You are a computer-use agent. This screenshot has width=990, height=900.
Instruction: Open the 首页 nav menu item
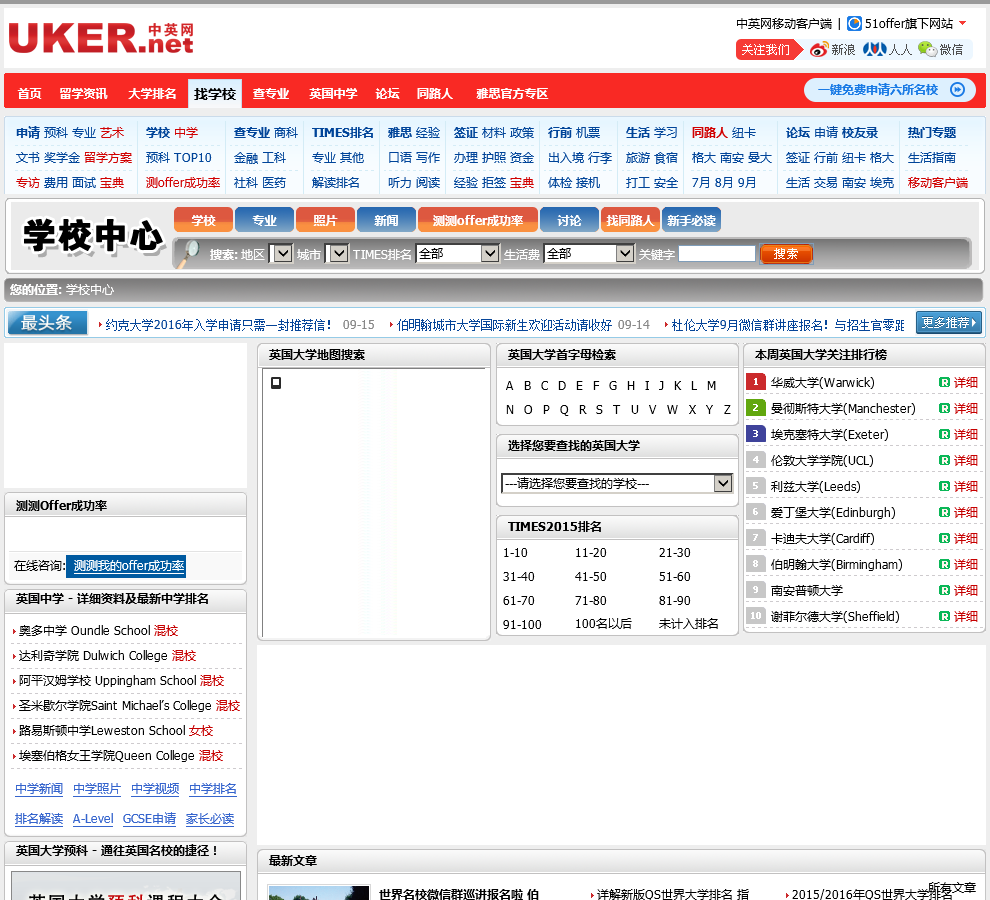(x=29, y=93)
